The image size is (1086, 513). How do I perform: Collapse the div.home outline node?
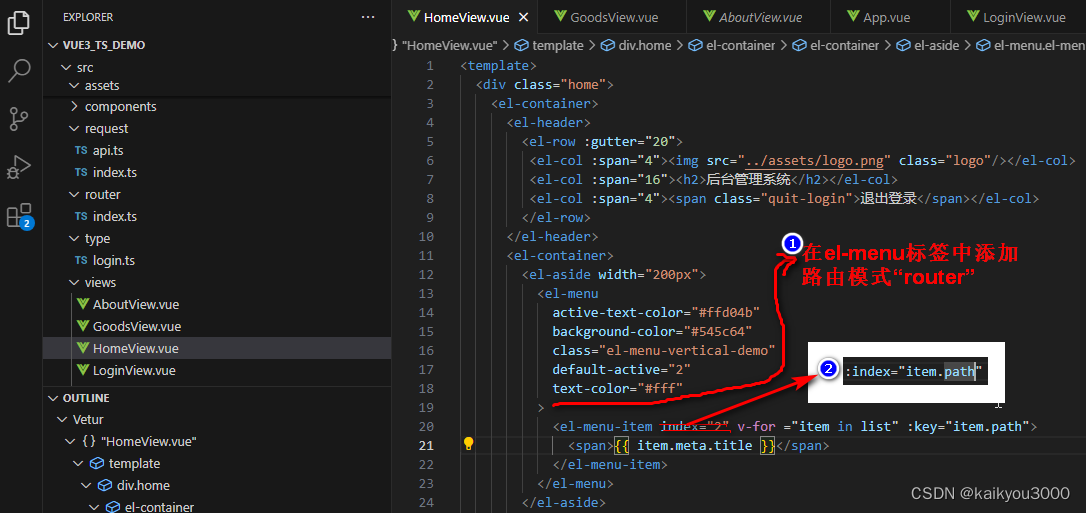pyautogui.click(x=85, y=485)
